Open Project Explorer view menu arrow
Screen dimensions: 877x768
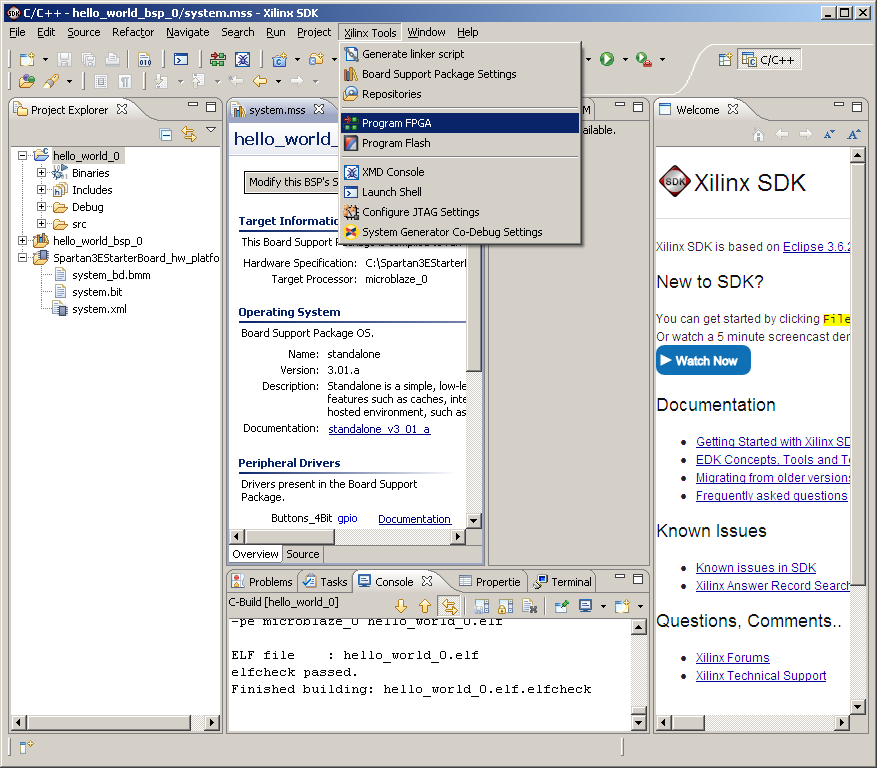211,130
